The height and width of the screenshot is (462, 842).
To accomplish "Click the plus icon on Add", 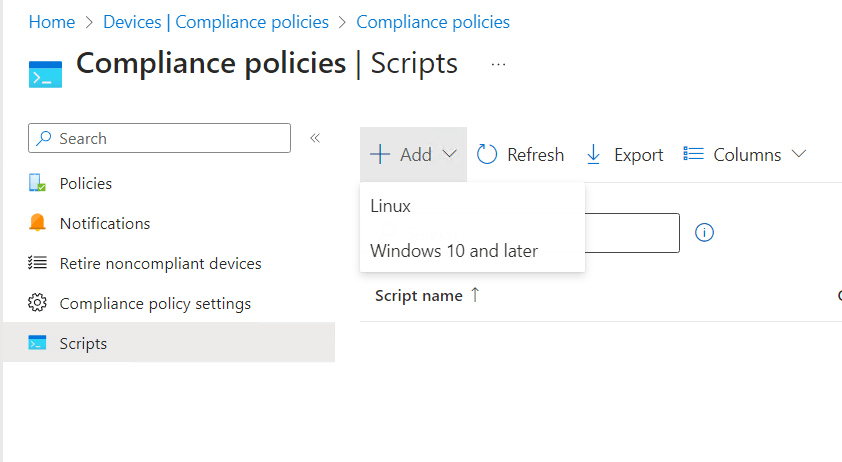I will 380,154.
